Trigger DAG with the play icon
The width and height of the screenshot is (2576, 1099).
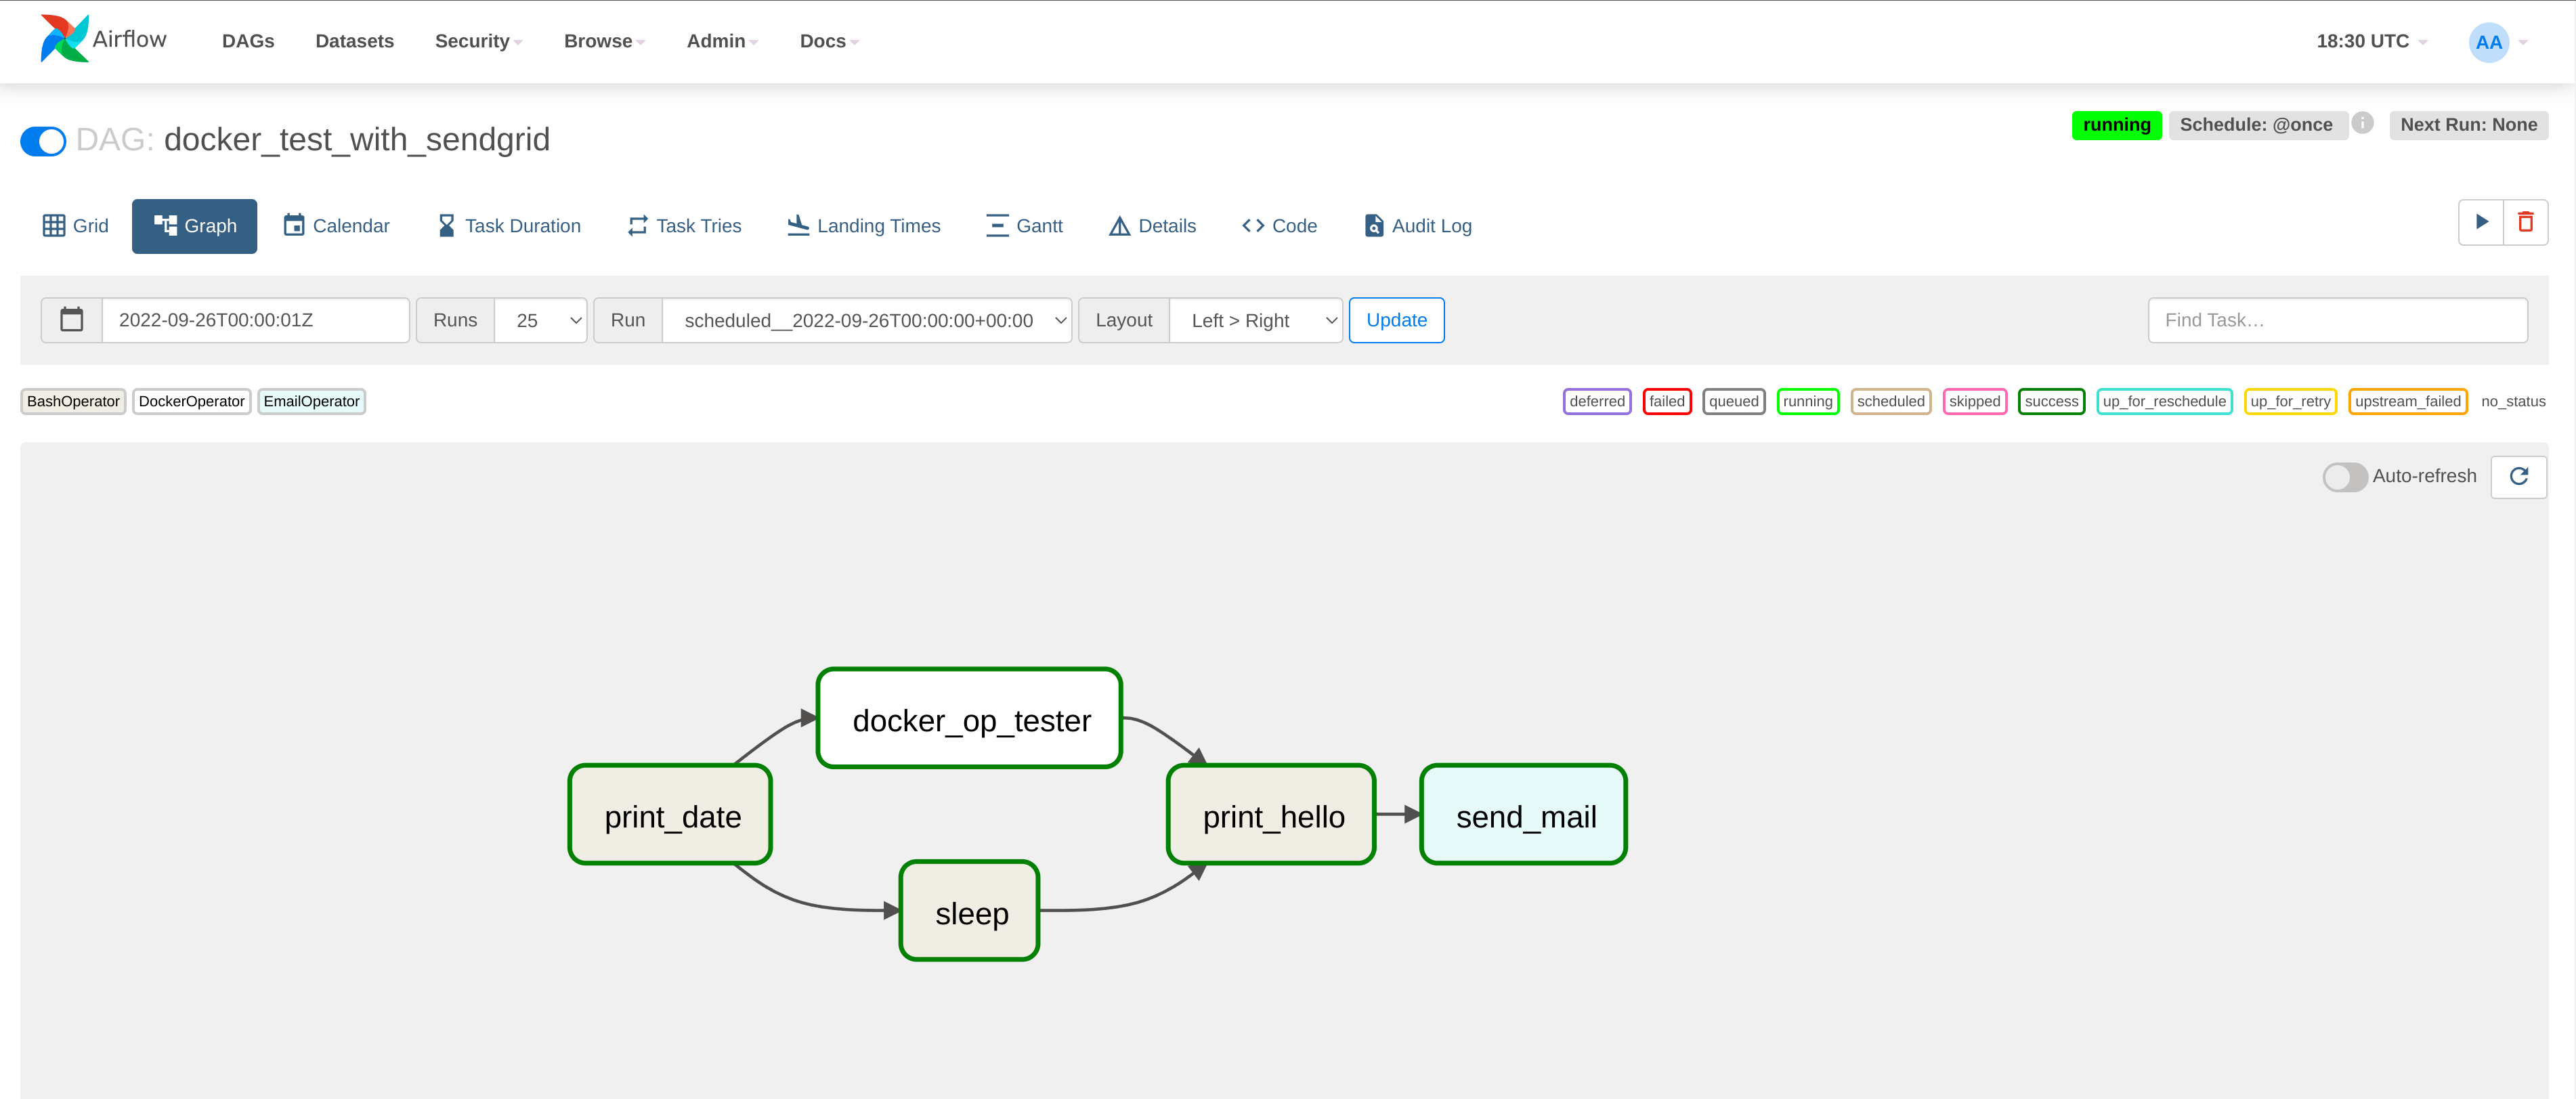click(2481, 222)
